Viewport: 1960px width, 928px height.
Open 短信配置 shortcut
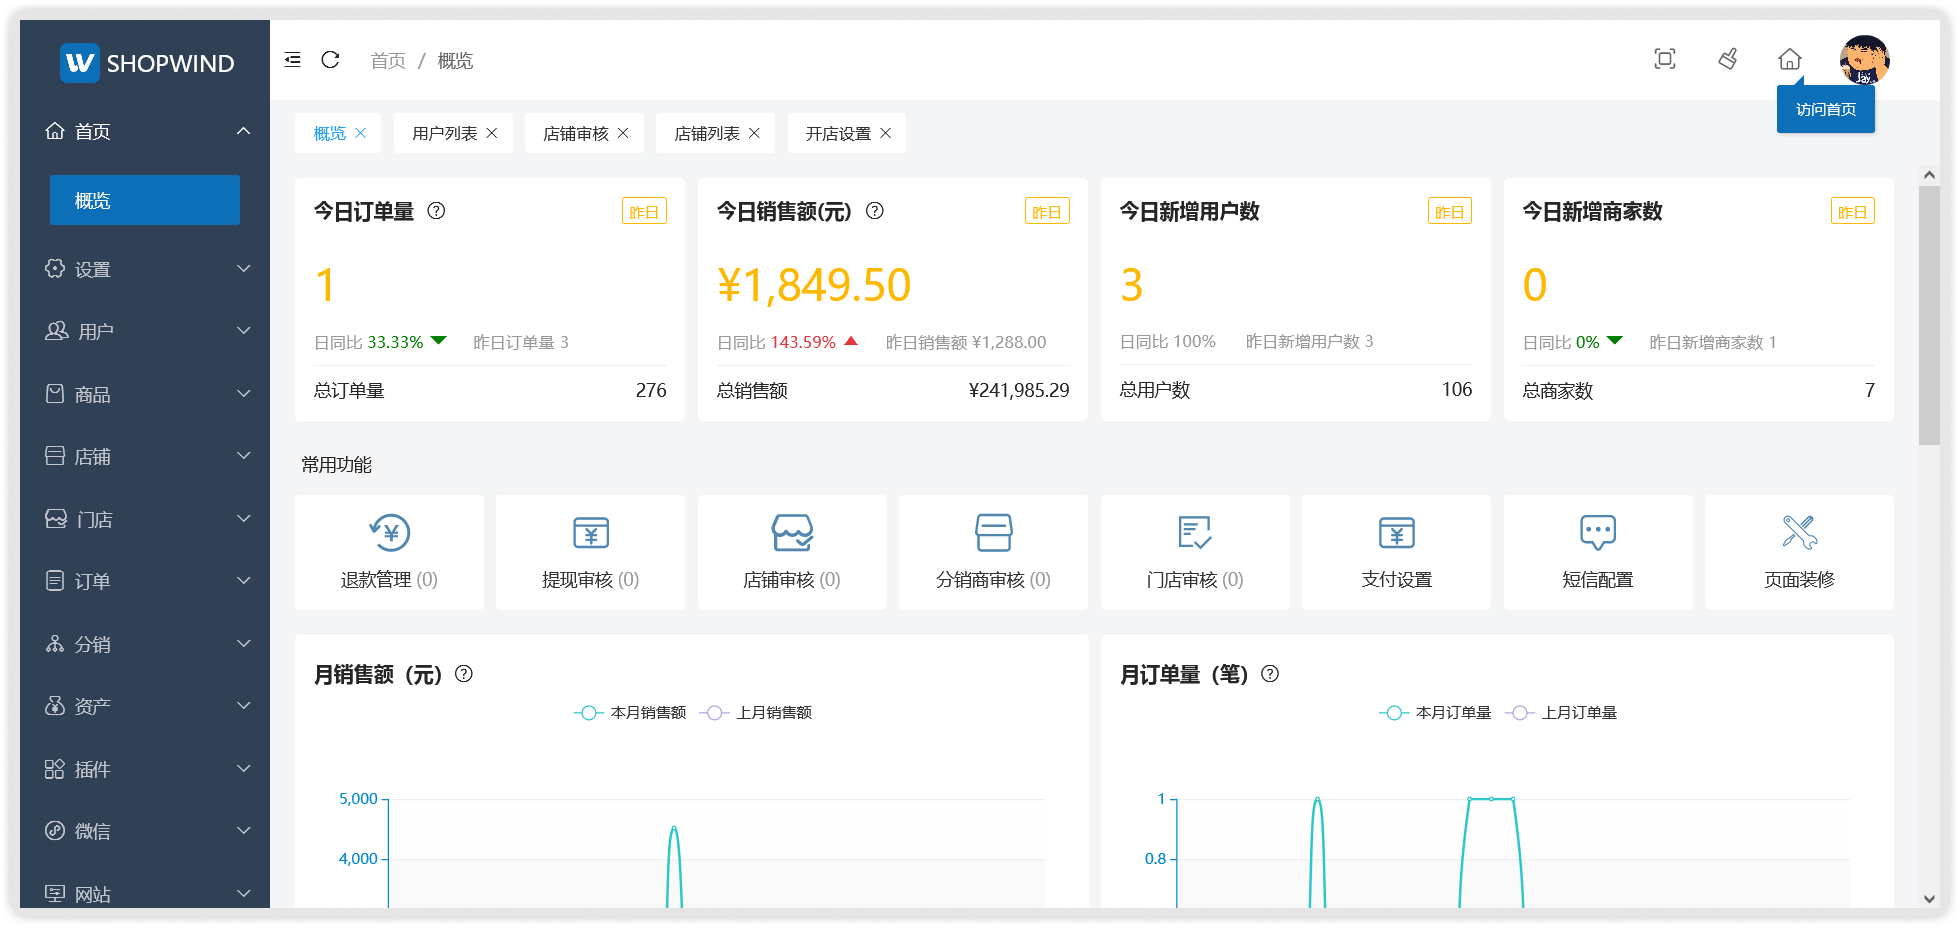pos(1598,552)
